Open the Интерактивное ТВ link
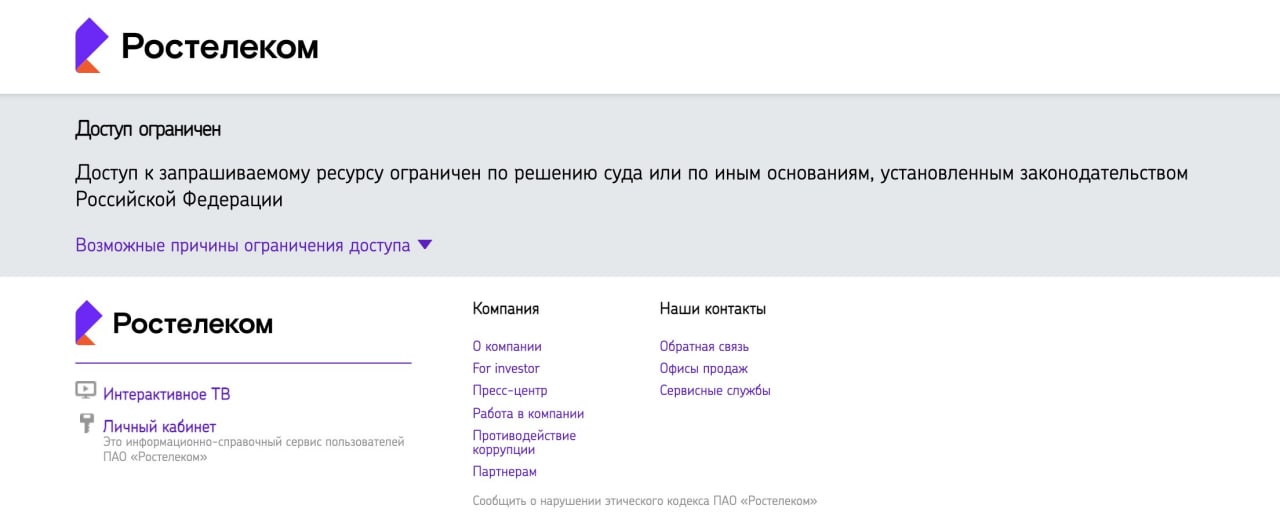Viewport: 1280px width, 527px height. click(167, 394)
